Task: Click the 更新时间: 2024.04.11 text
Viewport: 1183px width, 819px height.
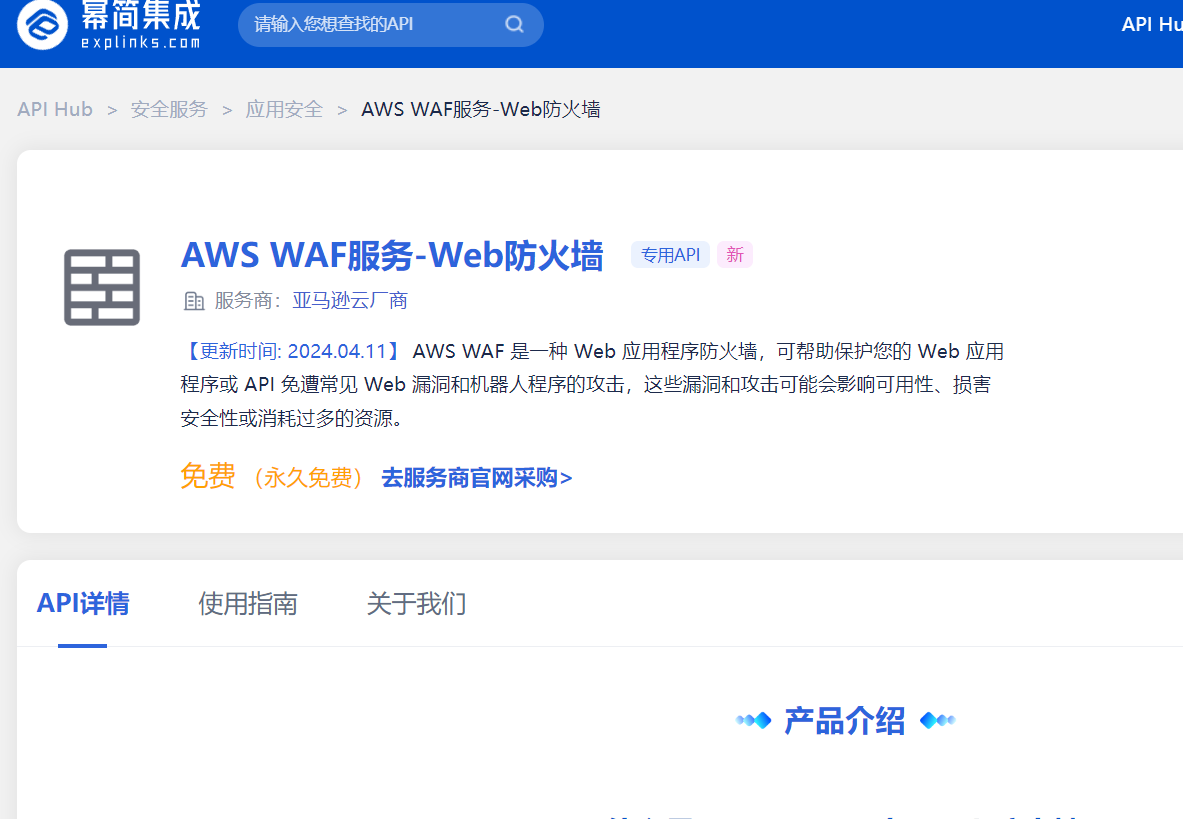Action: pyautogui.click(x=293, y=351)
